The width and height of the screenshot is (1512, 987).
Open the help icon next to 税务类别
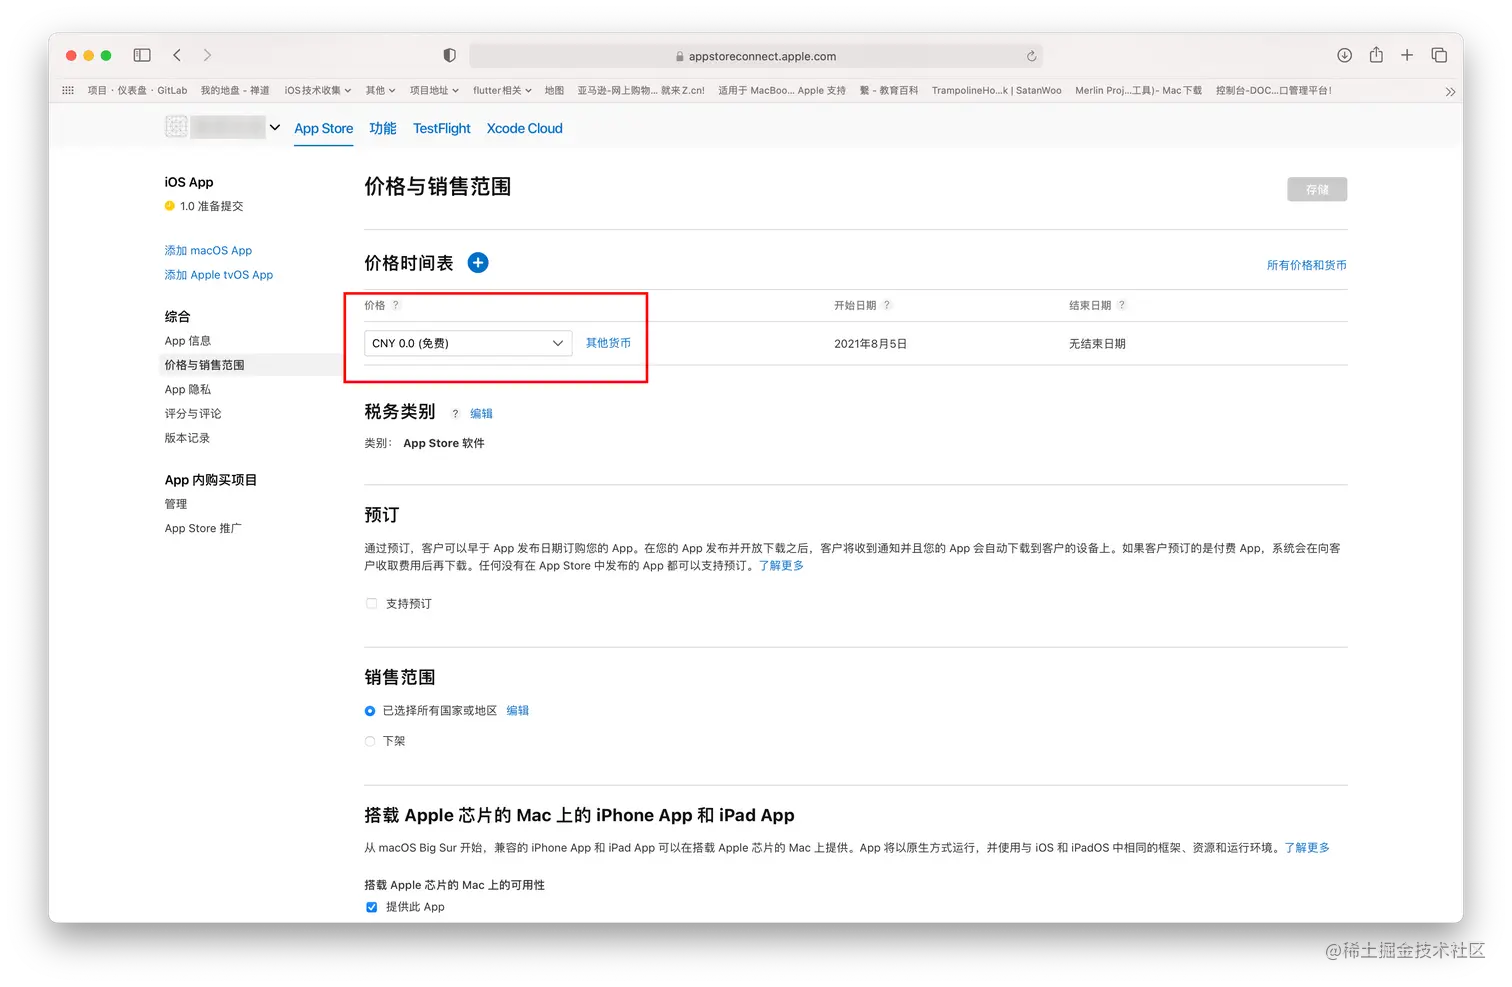click(x=455, y=413)
